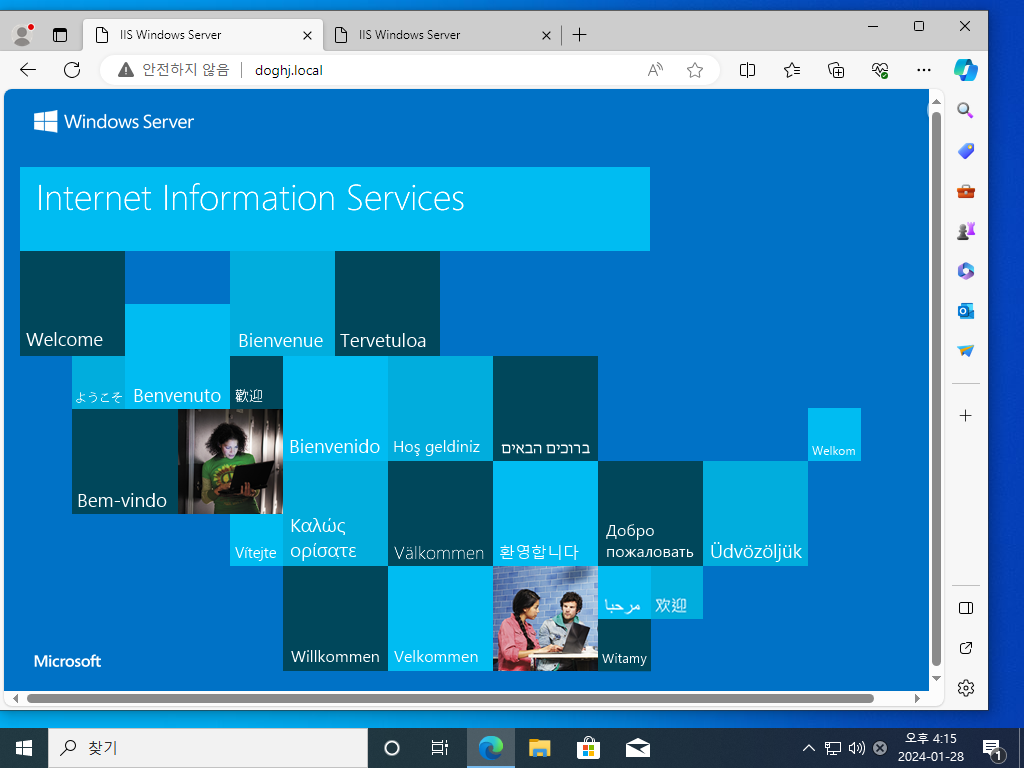Image resolution: width=1024 pixels, height=768 pixels.
Task: Click the Tervetuloa tile
Action: (387, 304)
